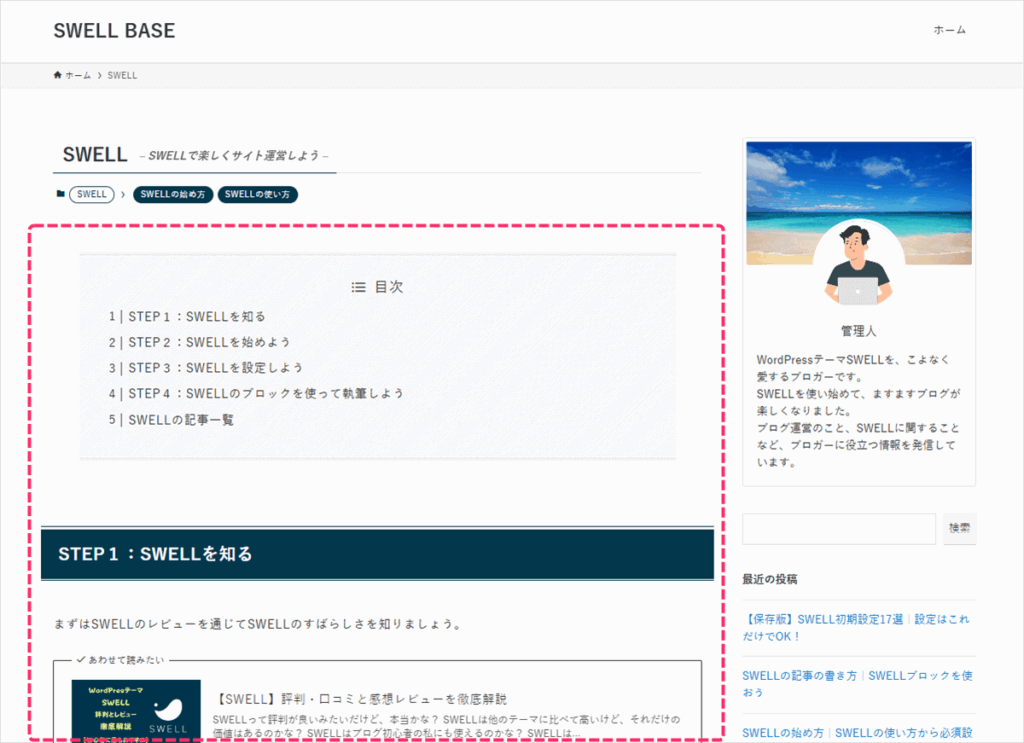Click the 検索 search button
The width and height of the screenshot is (1024, 743).
(x=960, y=529)
